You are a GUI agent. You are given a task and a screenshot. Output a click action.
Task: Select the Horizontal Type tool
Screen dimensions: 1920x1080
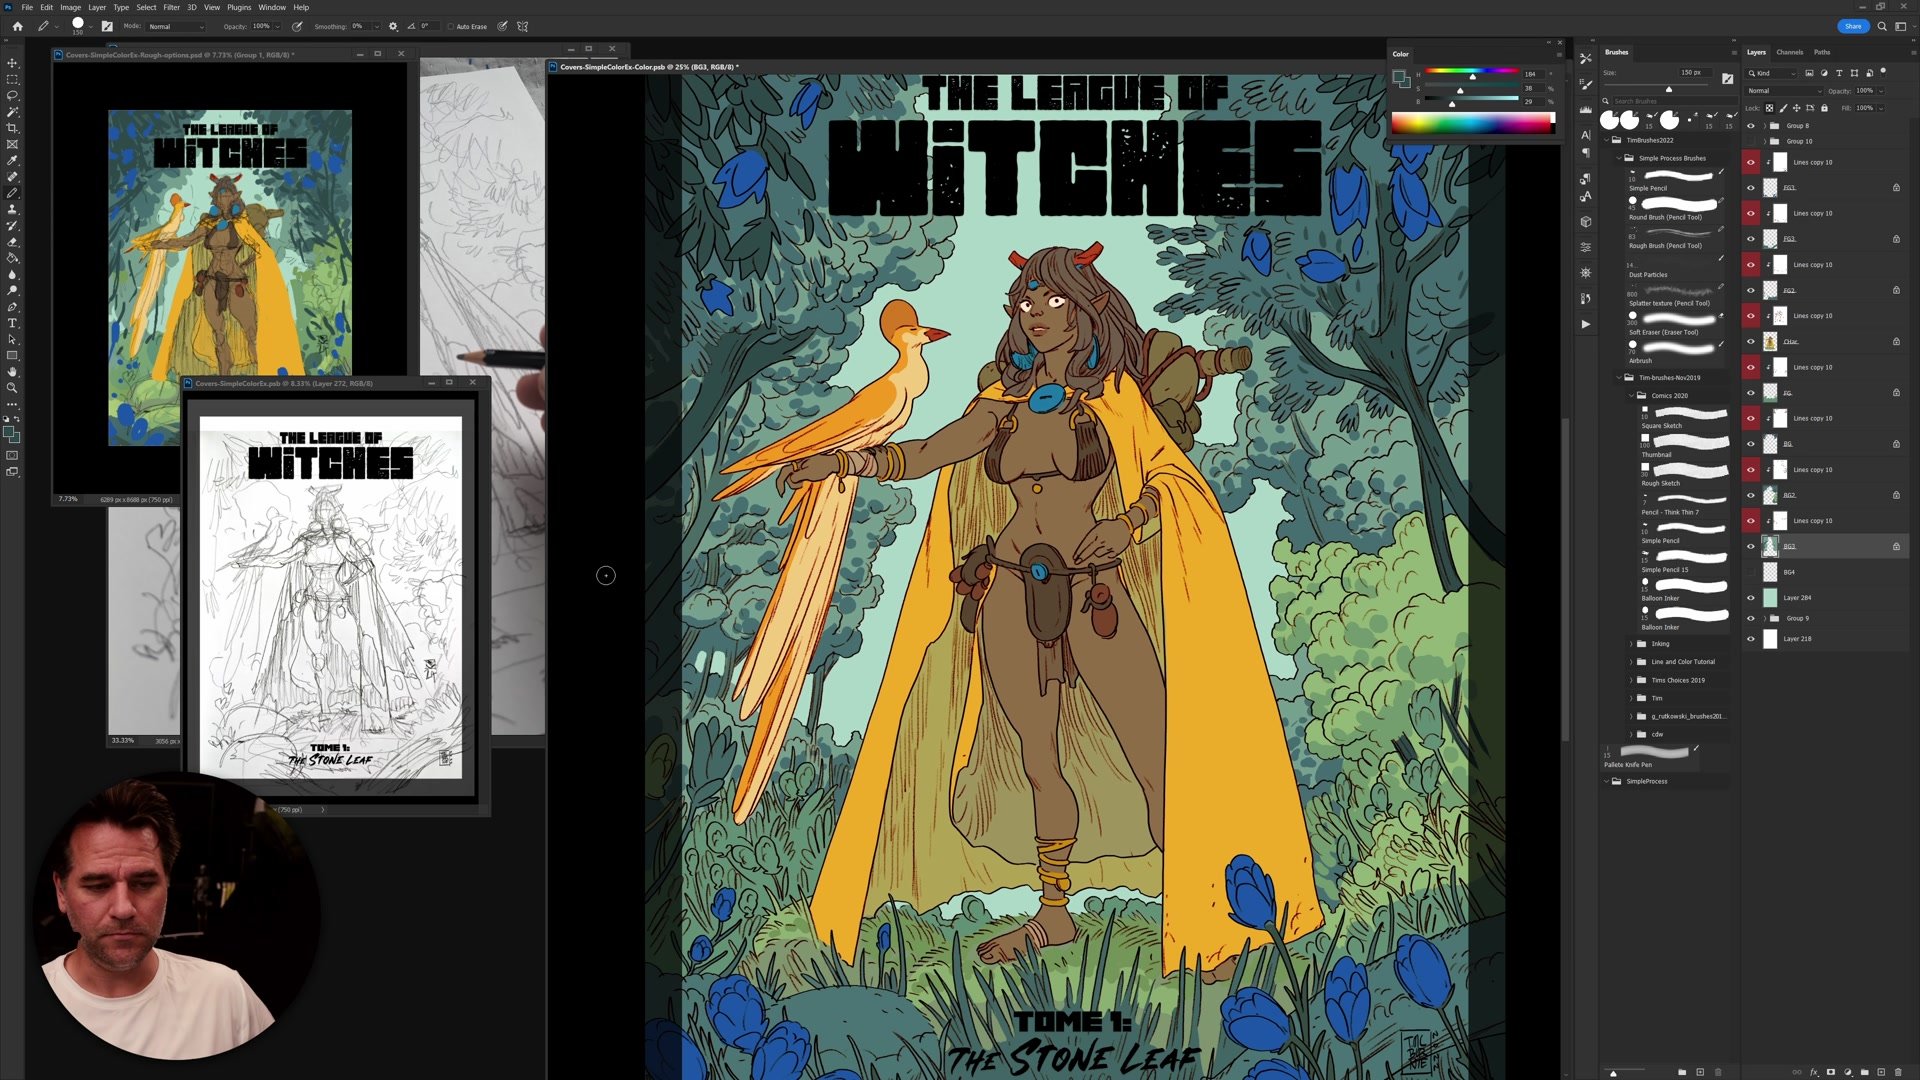pyautogui.click(x=12, y=323)
